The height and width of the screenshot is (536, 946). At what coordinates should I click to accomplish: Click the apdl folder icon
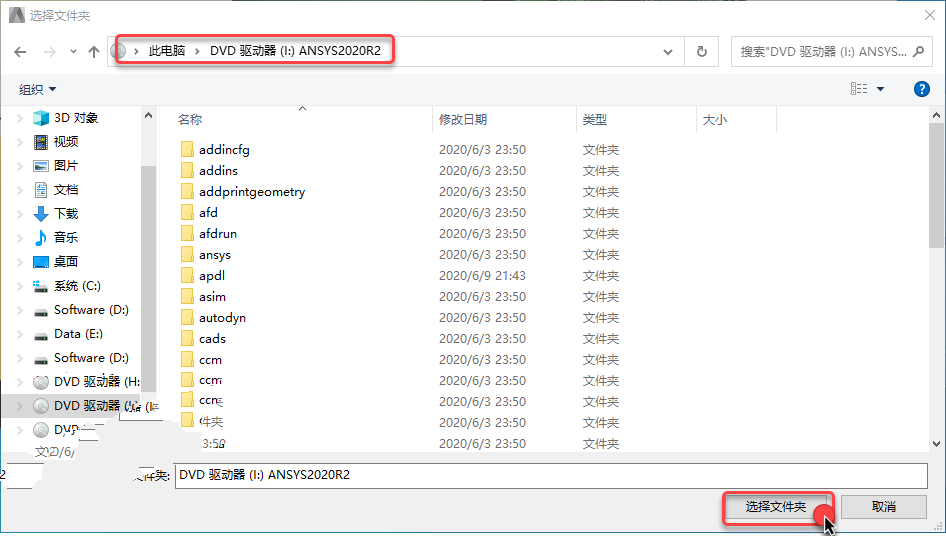coord(187,276)
